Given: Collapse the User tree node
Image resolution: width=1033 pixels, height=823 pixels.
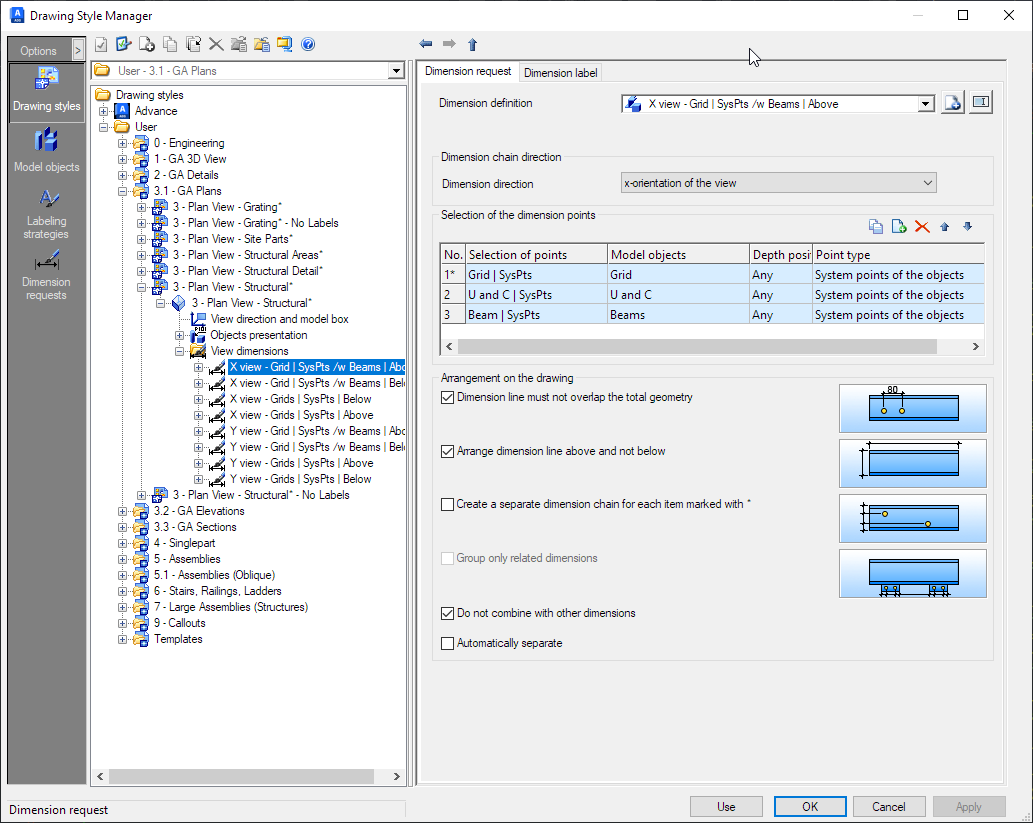Looking at the screenshot, I should pos(103,127).
